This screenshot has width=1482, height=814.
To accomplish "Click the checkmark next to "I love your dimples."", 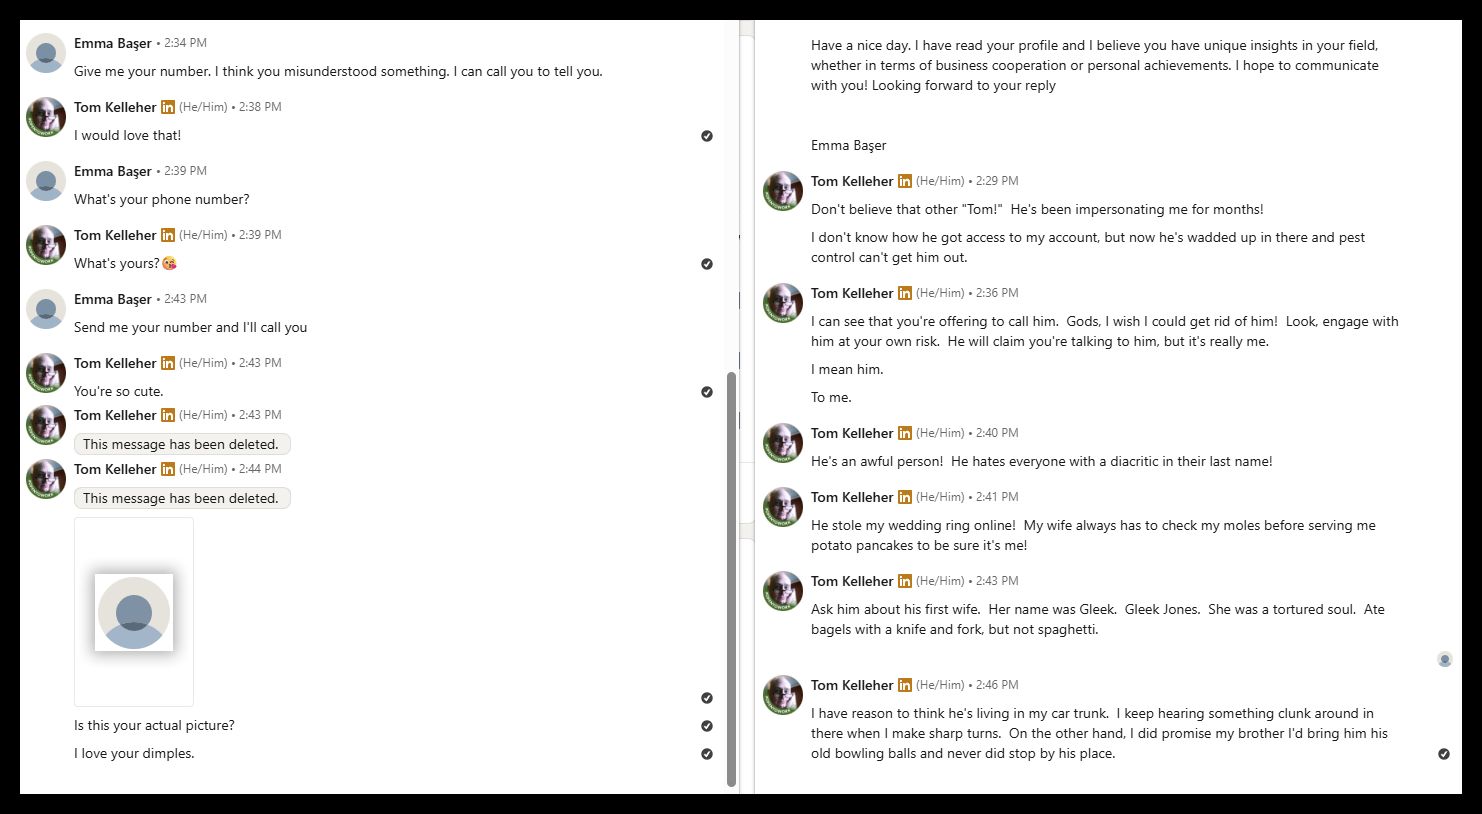I will pos(707,754).
